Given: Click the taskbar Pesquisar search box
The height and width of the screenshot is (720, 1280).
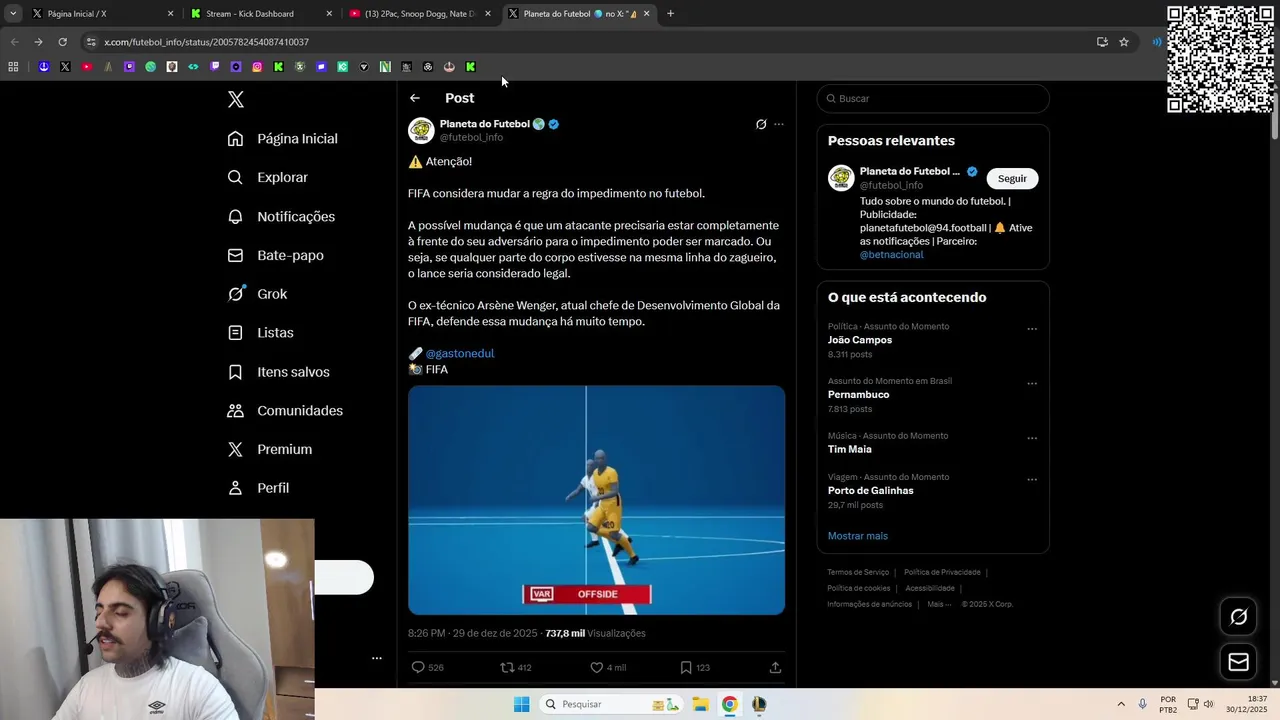Looking at the screenshot, I should tap(612, 704).
